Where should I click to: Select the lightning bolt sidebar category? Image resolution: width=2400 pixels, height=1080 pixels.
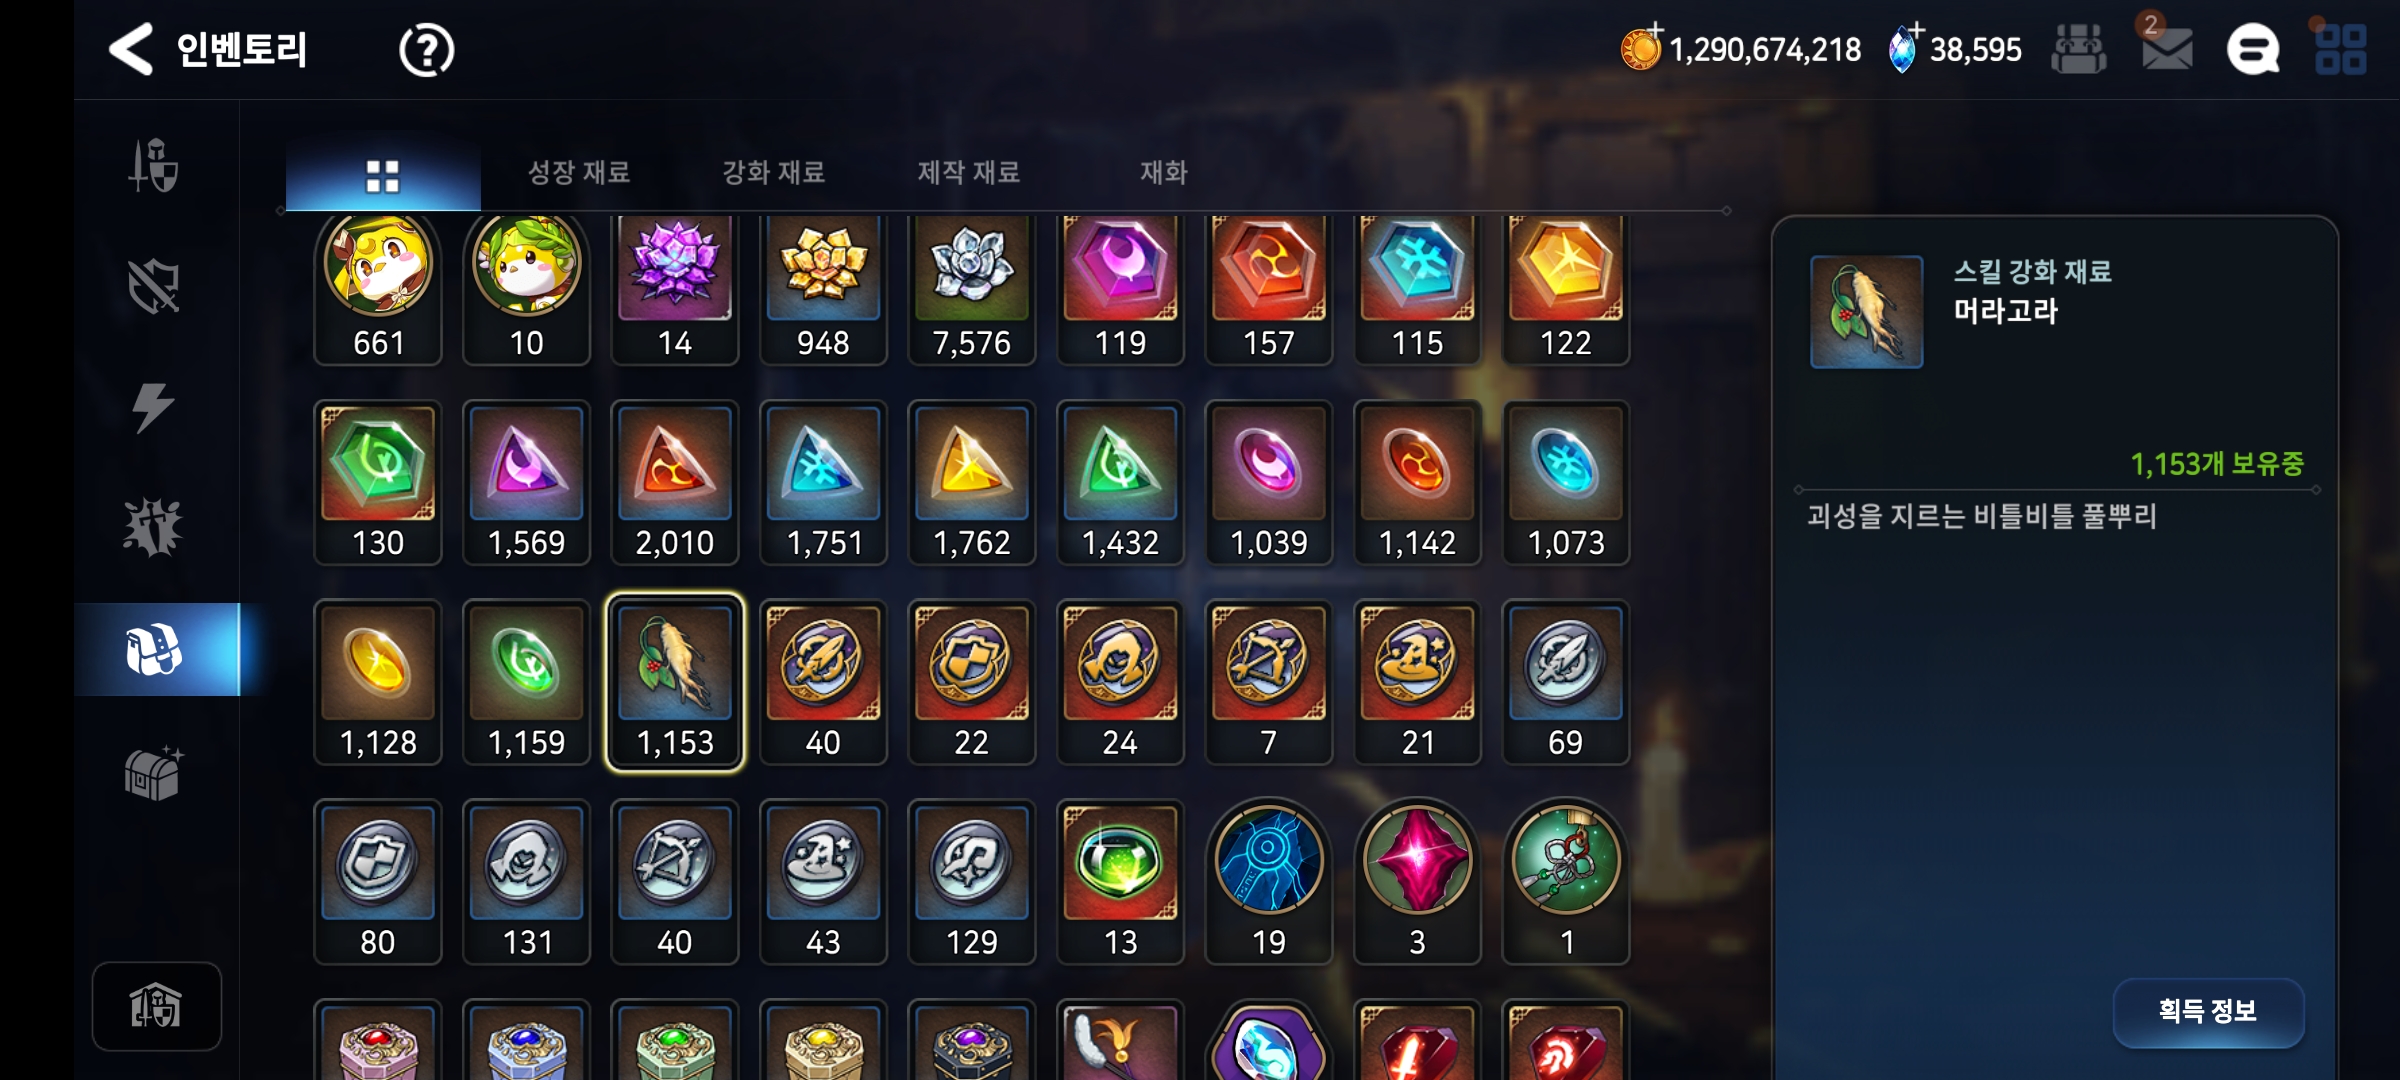point(153,407)
